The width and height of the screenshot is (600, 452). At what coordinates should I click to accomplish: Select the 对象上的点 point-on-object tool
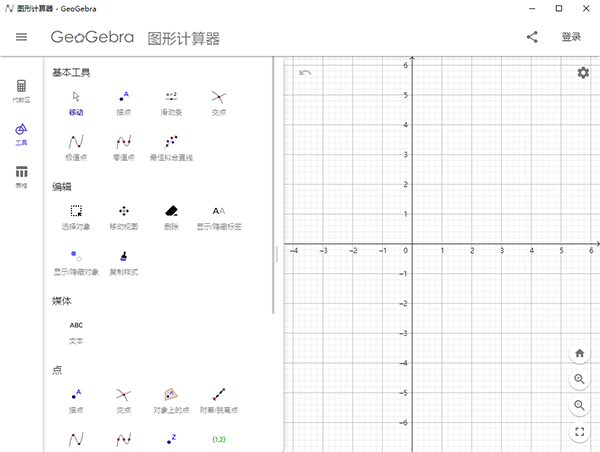point(171,401)
